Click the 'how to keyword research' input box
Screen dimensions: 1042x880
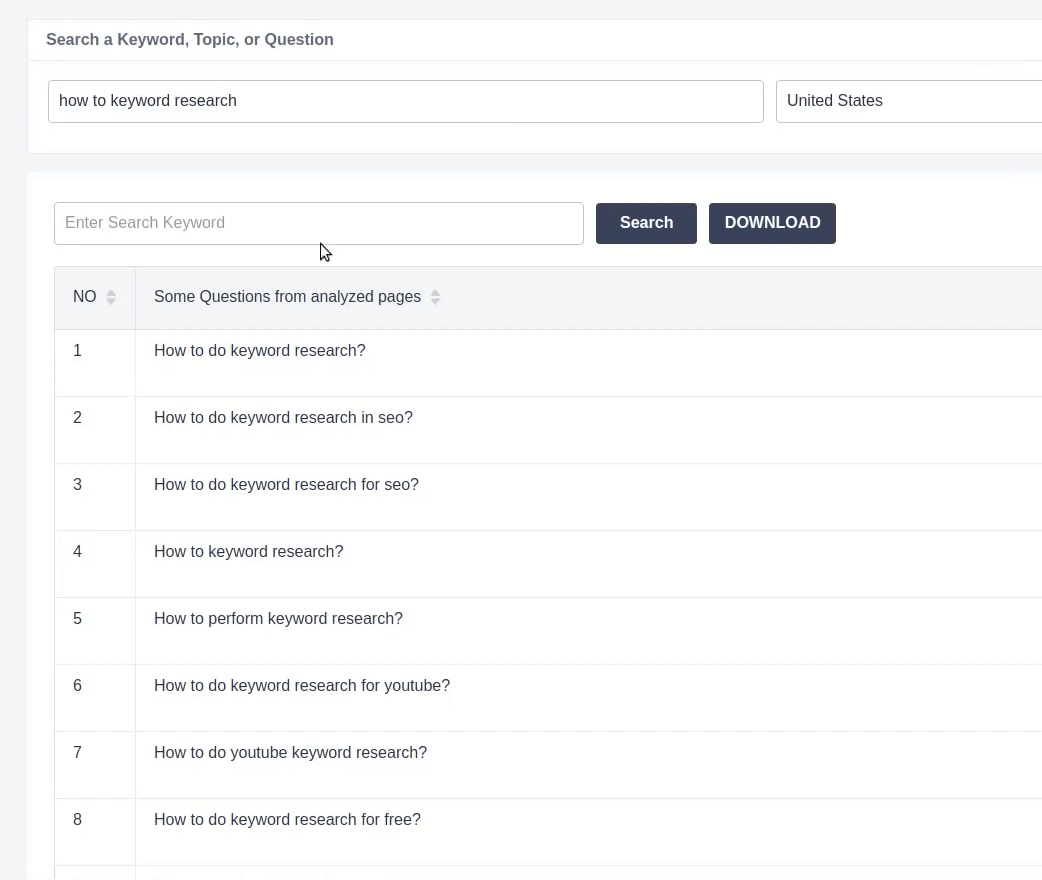click(405, 101)
